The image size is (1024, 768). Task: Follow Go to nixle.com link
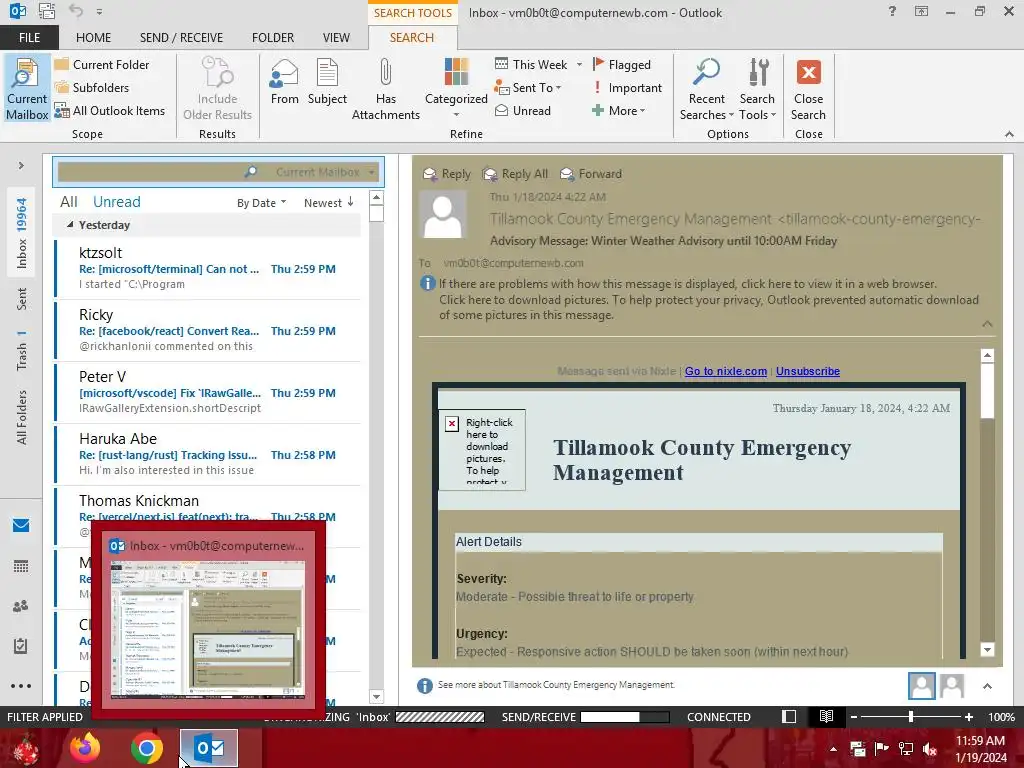(x=726, y=372)
